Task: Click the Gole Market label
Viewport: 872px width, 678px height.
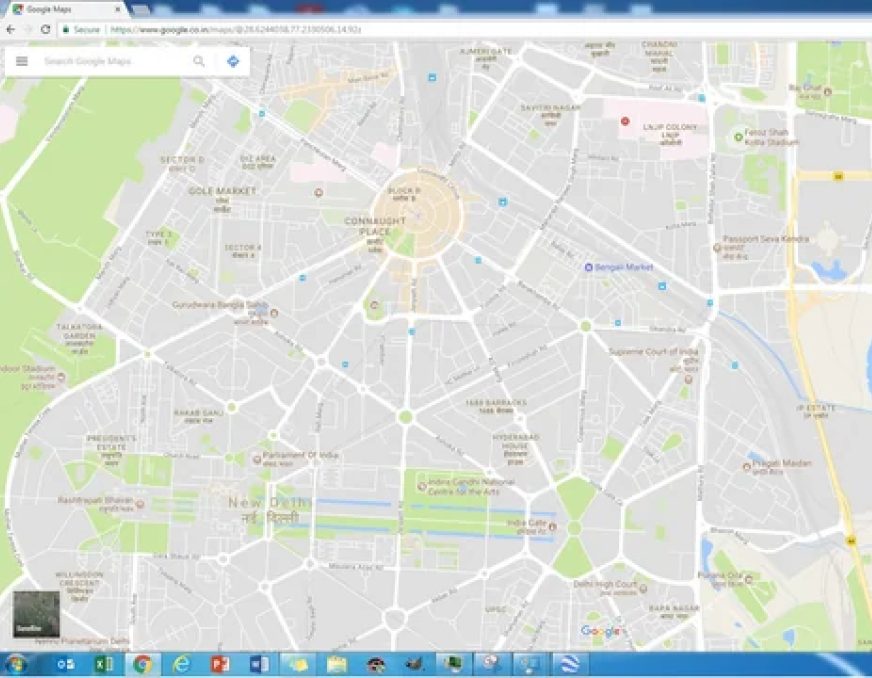Action: pyautogui.click(x=222, y=191)
